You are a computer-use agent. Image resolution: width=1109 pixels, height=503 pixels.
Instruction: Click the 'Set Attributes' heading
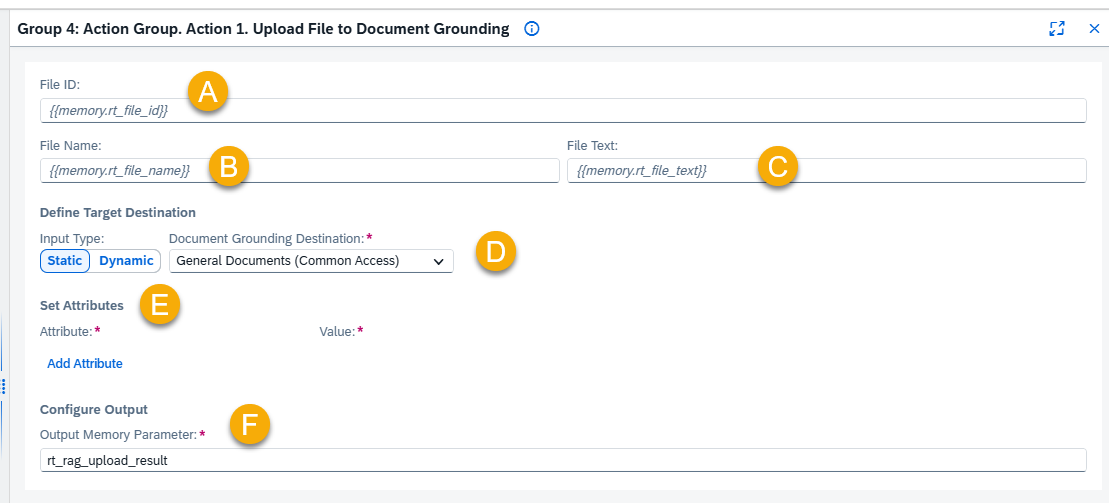[x=82, y=306]
